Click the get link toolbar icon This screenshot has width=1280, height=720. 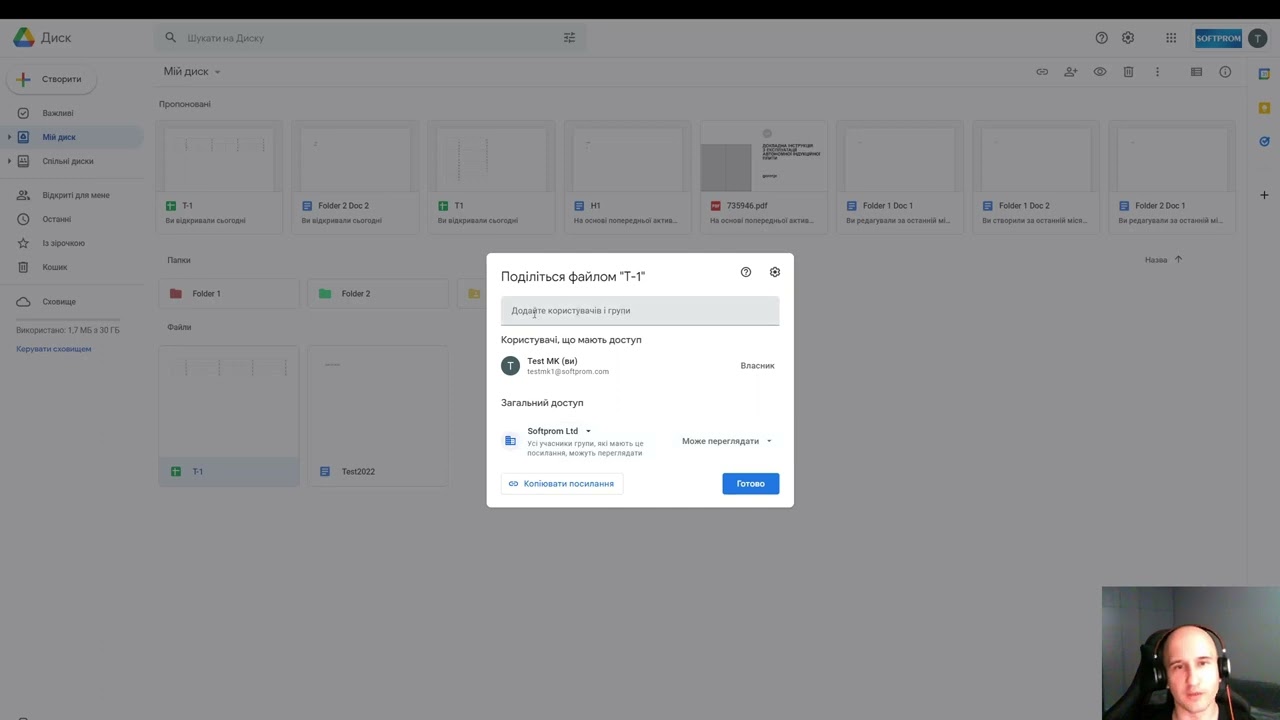[x=1042, y=72]
